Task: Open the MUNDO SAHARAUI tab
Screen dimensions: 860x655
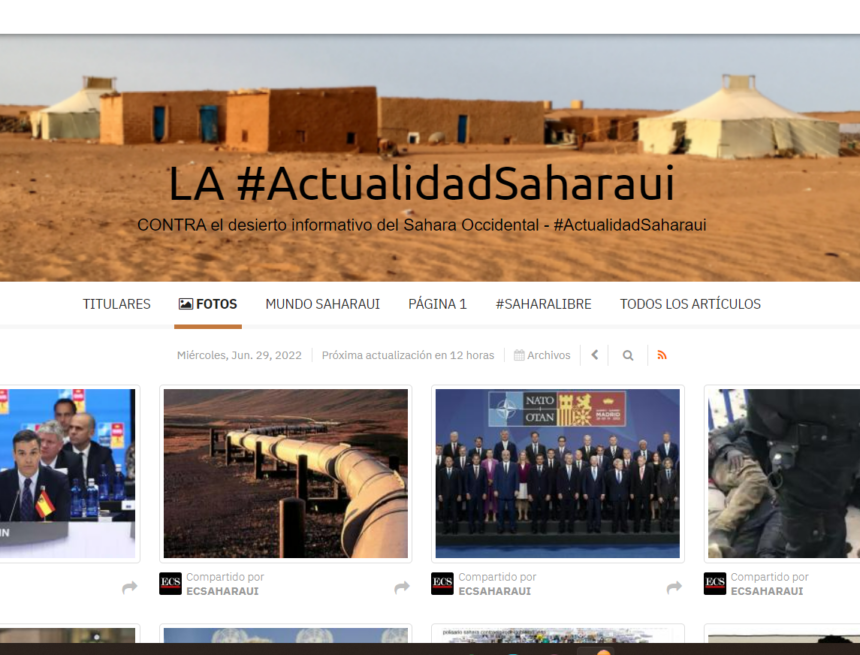Action: point(322,304)
